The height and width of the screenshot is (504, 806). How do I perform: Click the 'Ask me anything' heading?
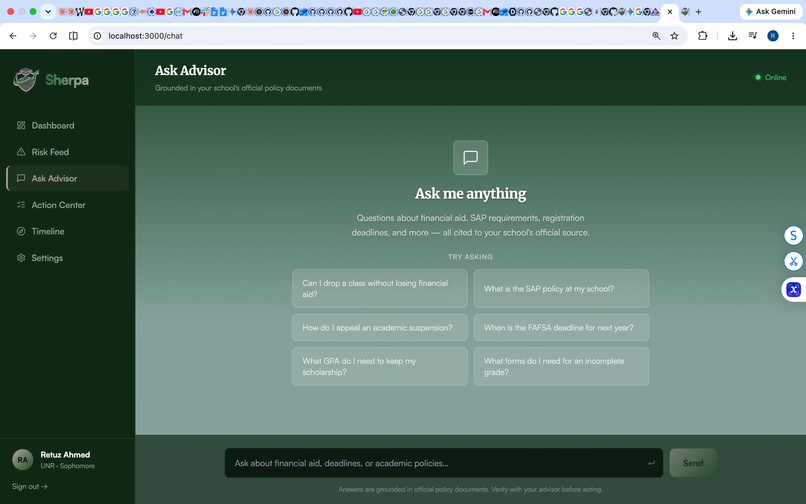(470, 193)
